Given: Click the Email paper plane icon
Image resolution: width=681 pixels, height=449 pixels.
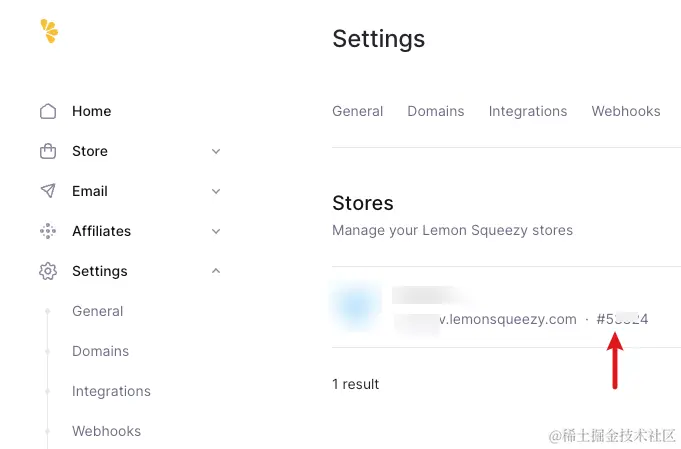Looking at the screenshot, I should [48, 191].
